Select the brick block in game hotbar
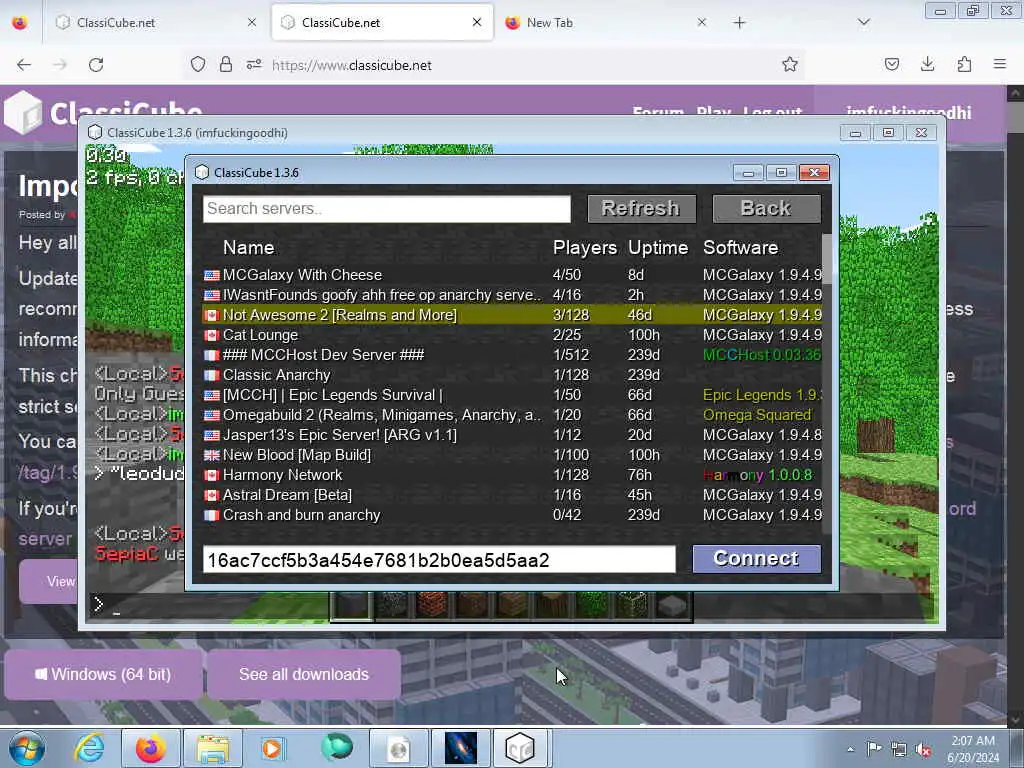The height and width of the screenshot is (768, 1024). 432,605
